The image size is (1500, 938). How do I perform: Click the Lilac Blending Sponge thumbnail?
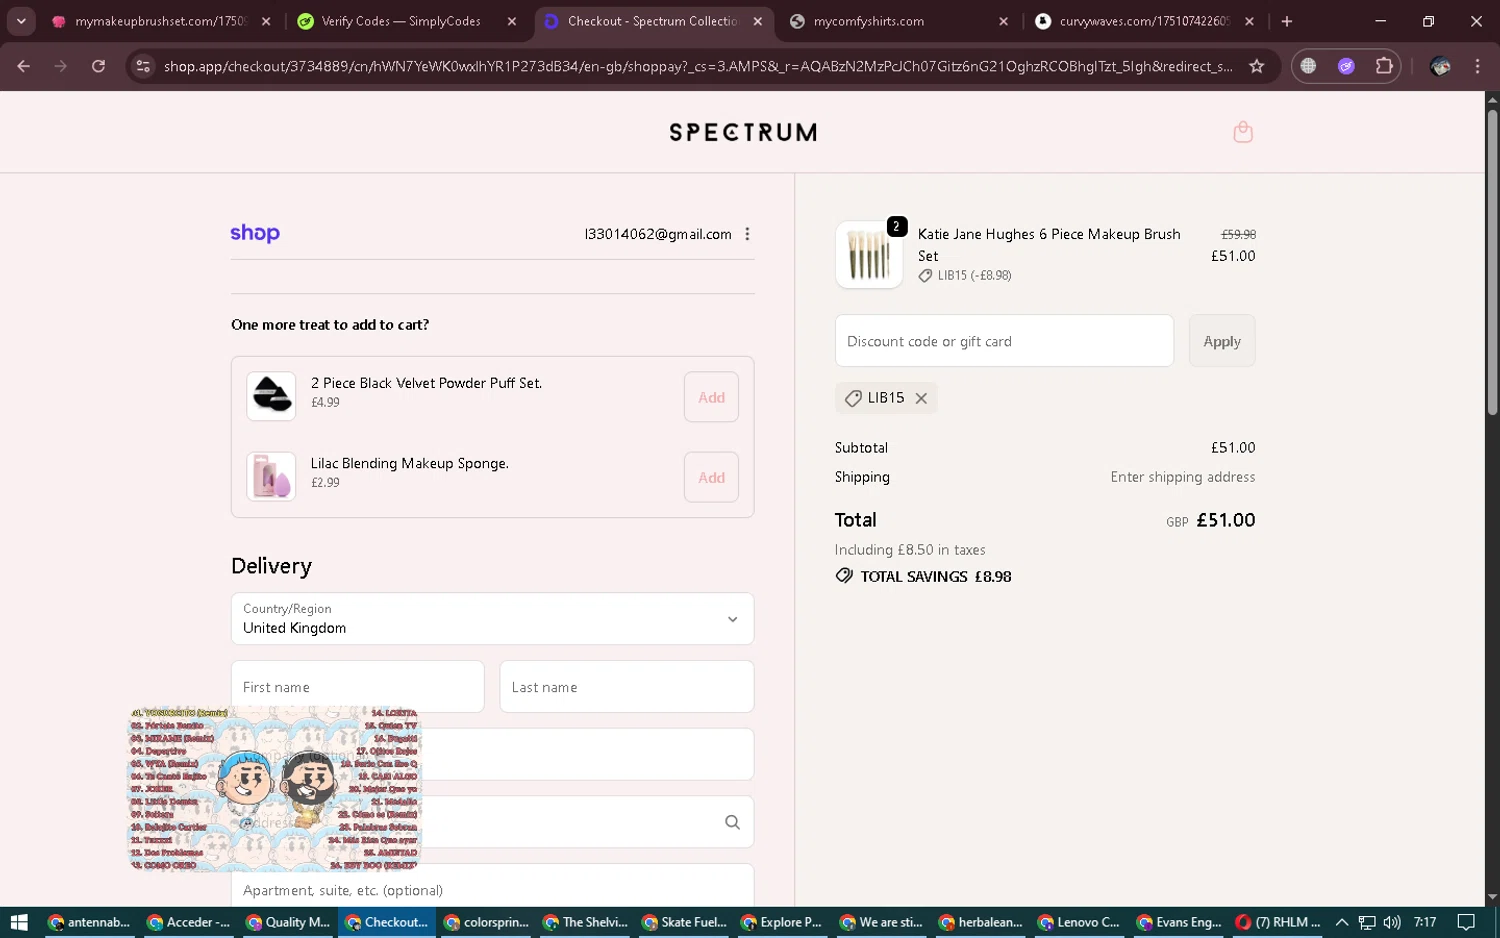271,476
